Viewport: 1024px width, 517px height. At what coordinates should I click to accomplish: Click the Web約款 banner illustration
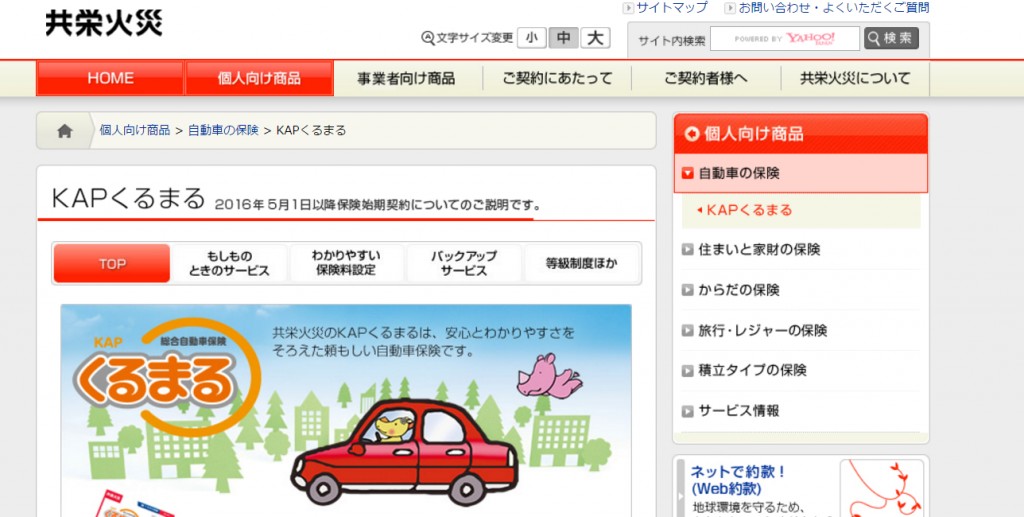tap(882, 488)
